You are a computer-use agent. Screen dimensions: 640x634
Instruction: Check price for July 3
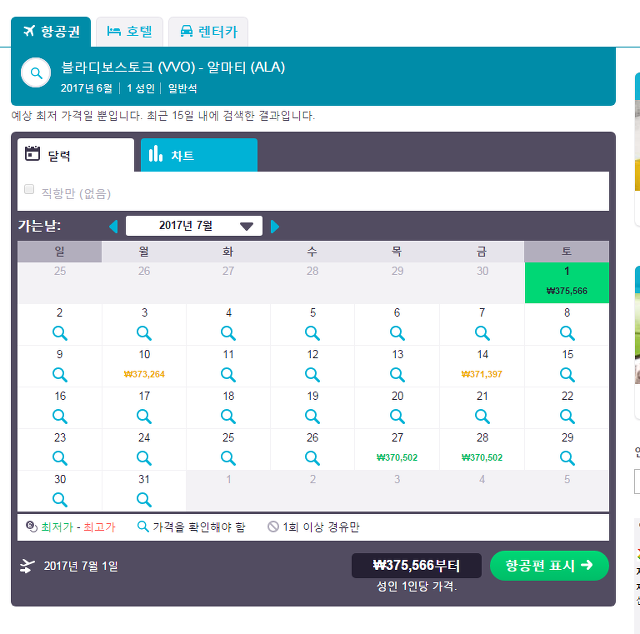[x=144, y=333]
